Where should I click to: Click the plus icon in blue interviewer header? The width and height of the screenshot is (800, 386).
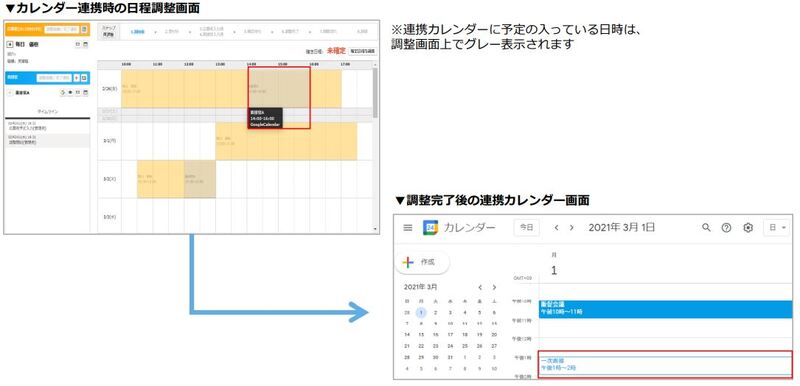(77, 78)
